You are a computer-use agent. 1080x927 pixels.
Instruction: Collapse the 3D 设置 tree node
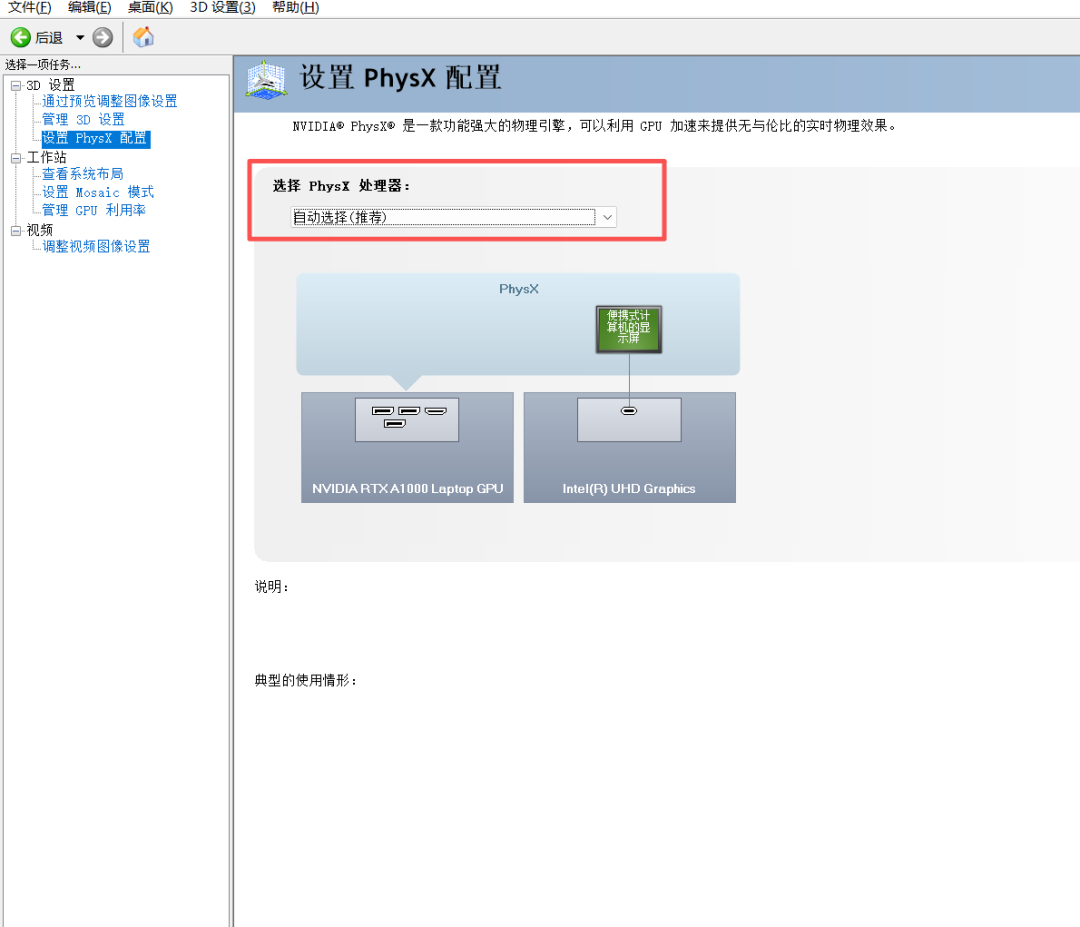pos(16,85)
